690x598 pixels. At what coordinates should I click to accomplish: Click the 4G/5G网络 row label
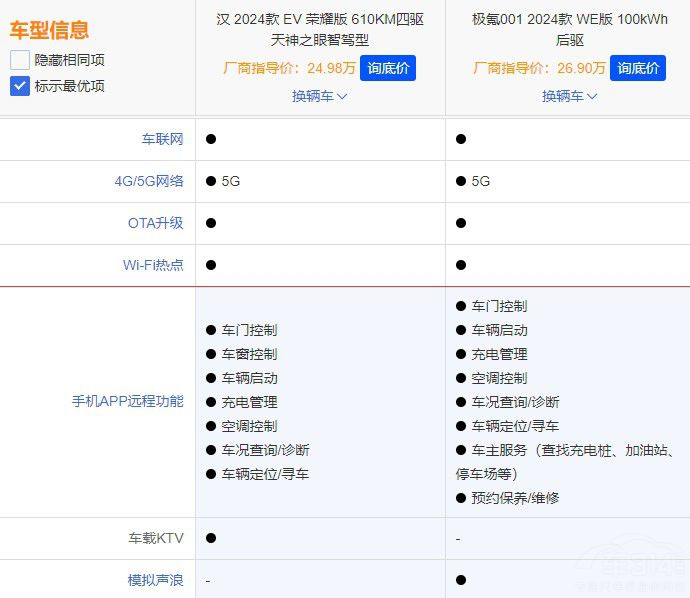[x=149, y=181]
